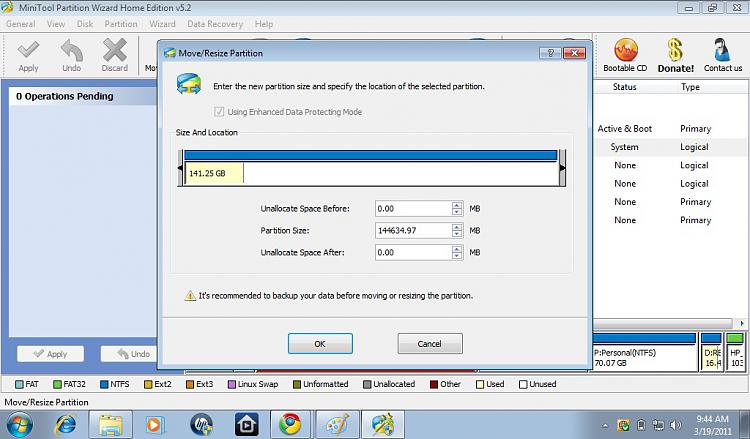
Task: Select the Active & Boot partition row
Action: coord(670,129)
